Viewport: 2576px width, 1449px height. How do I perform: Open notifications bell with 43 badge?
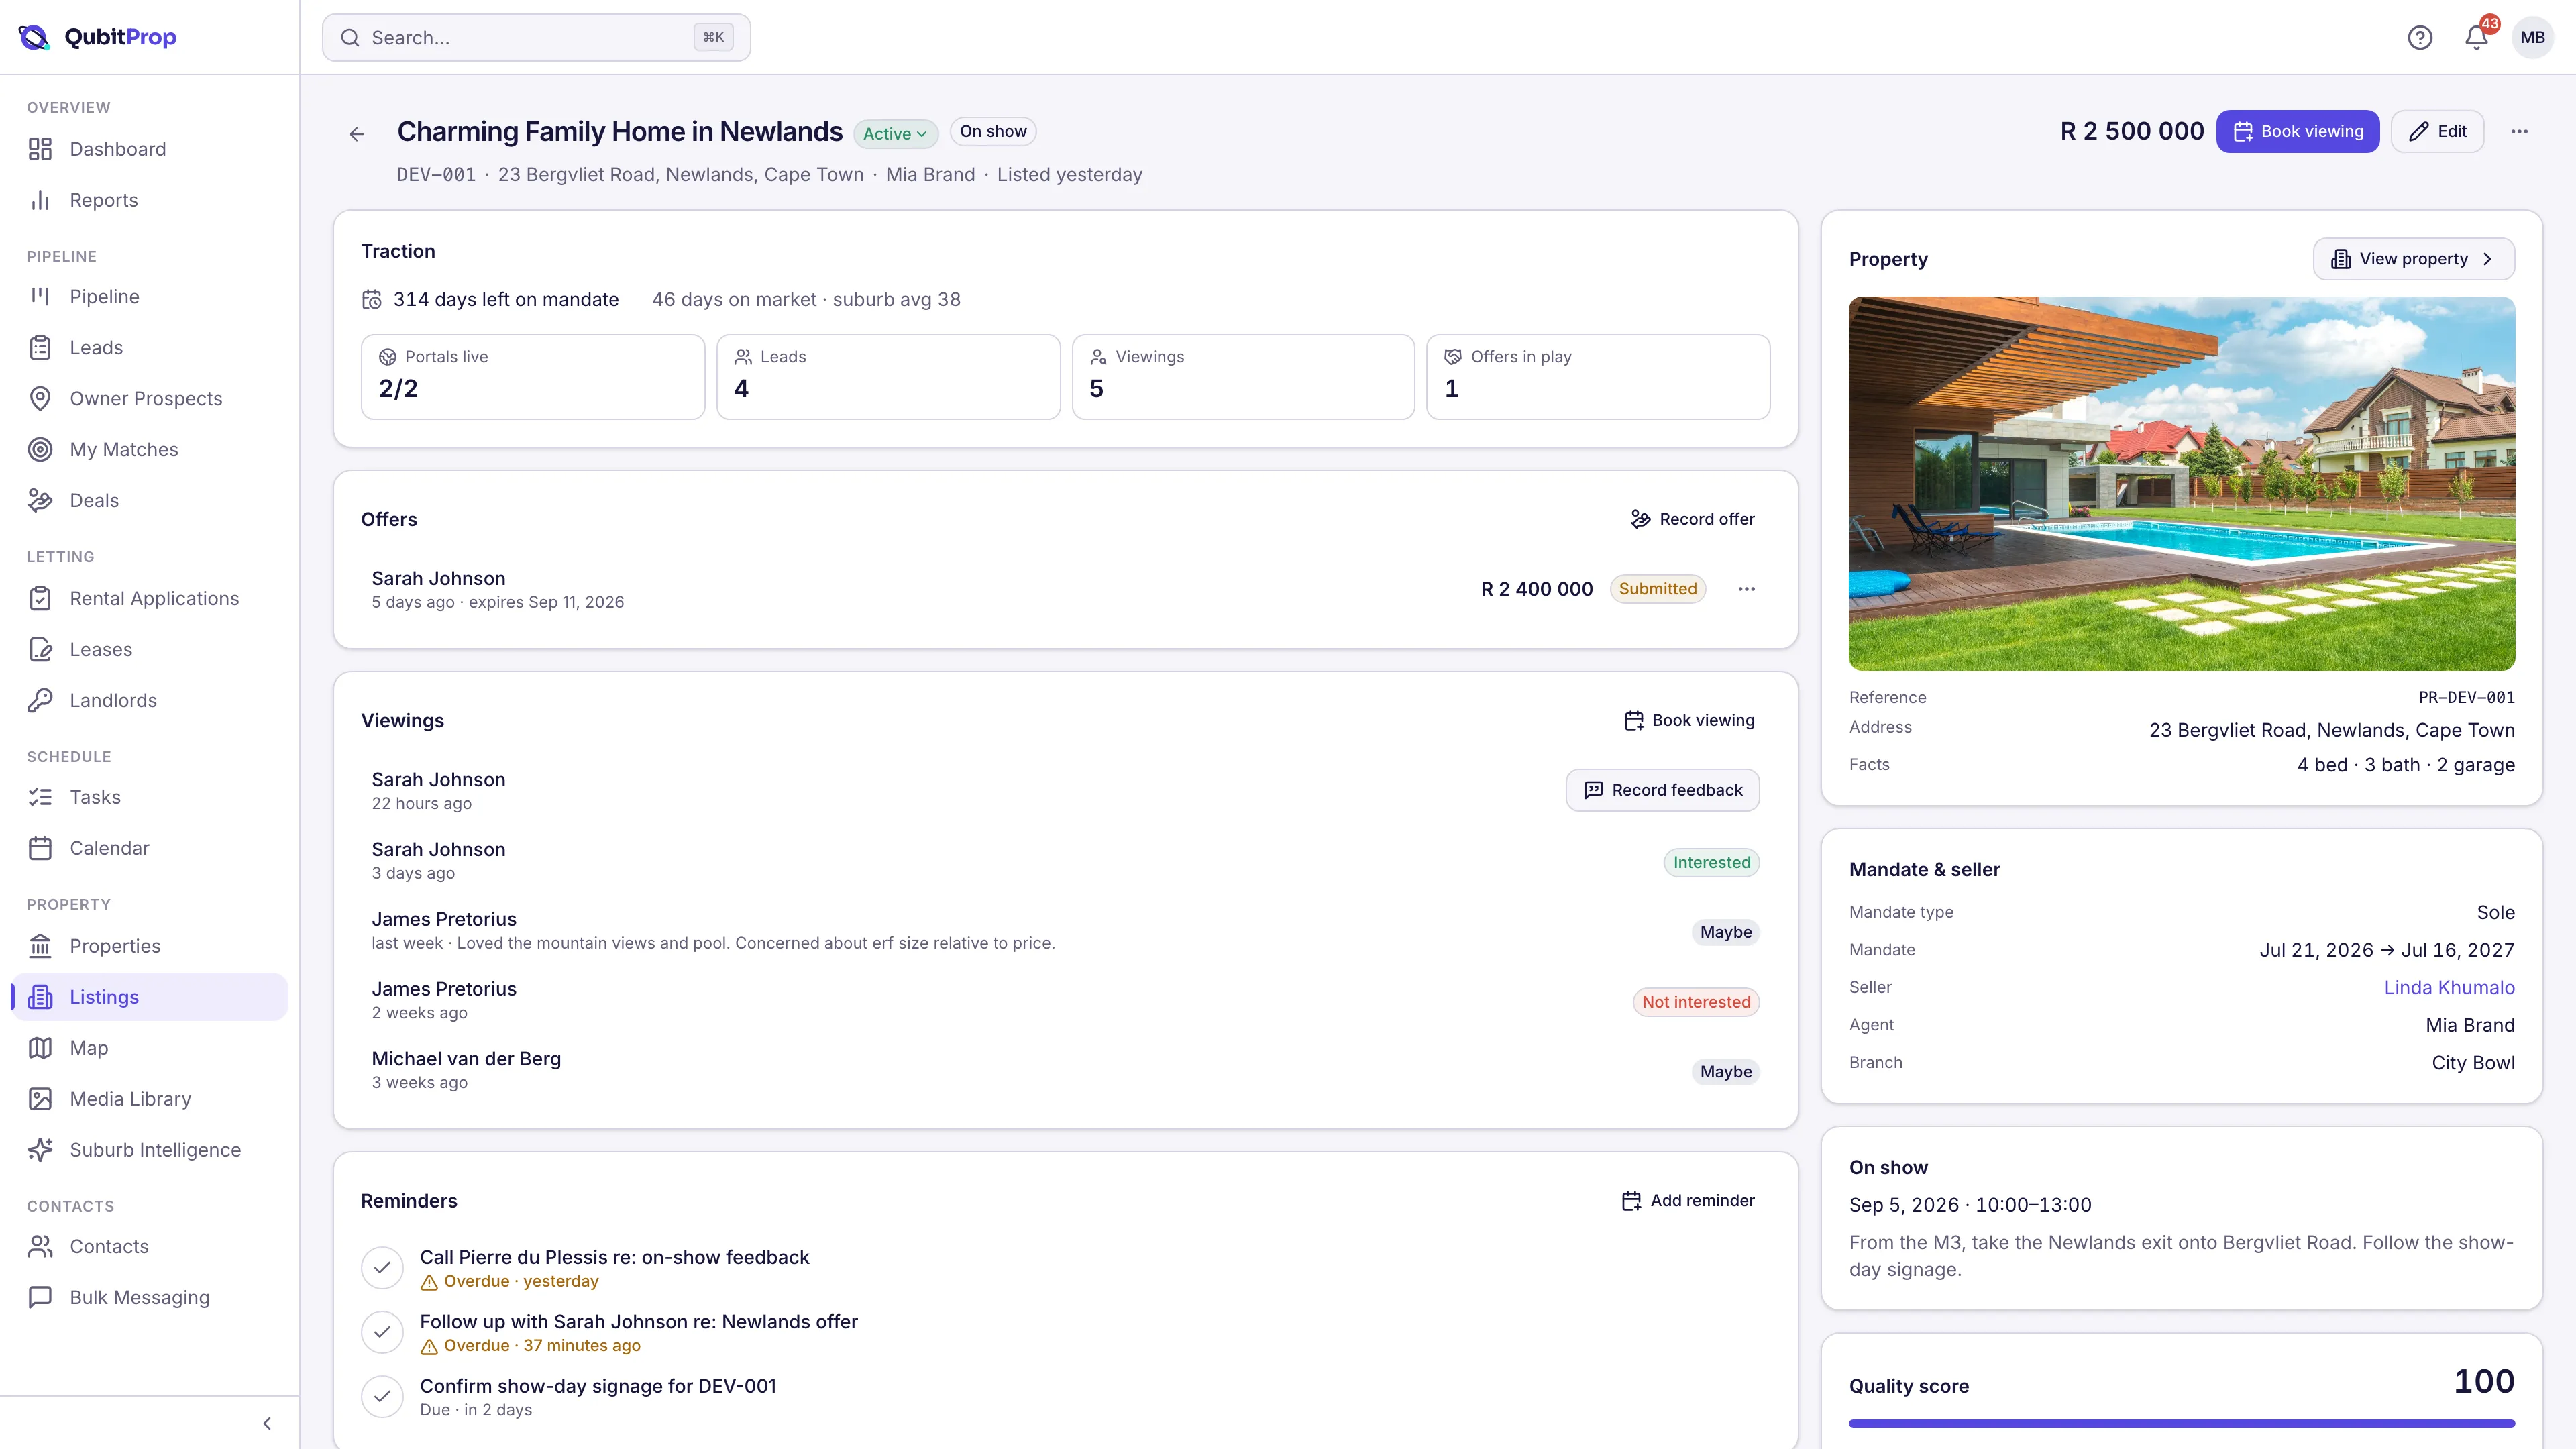coord(2477,37)
